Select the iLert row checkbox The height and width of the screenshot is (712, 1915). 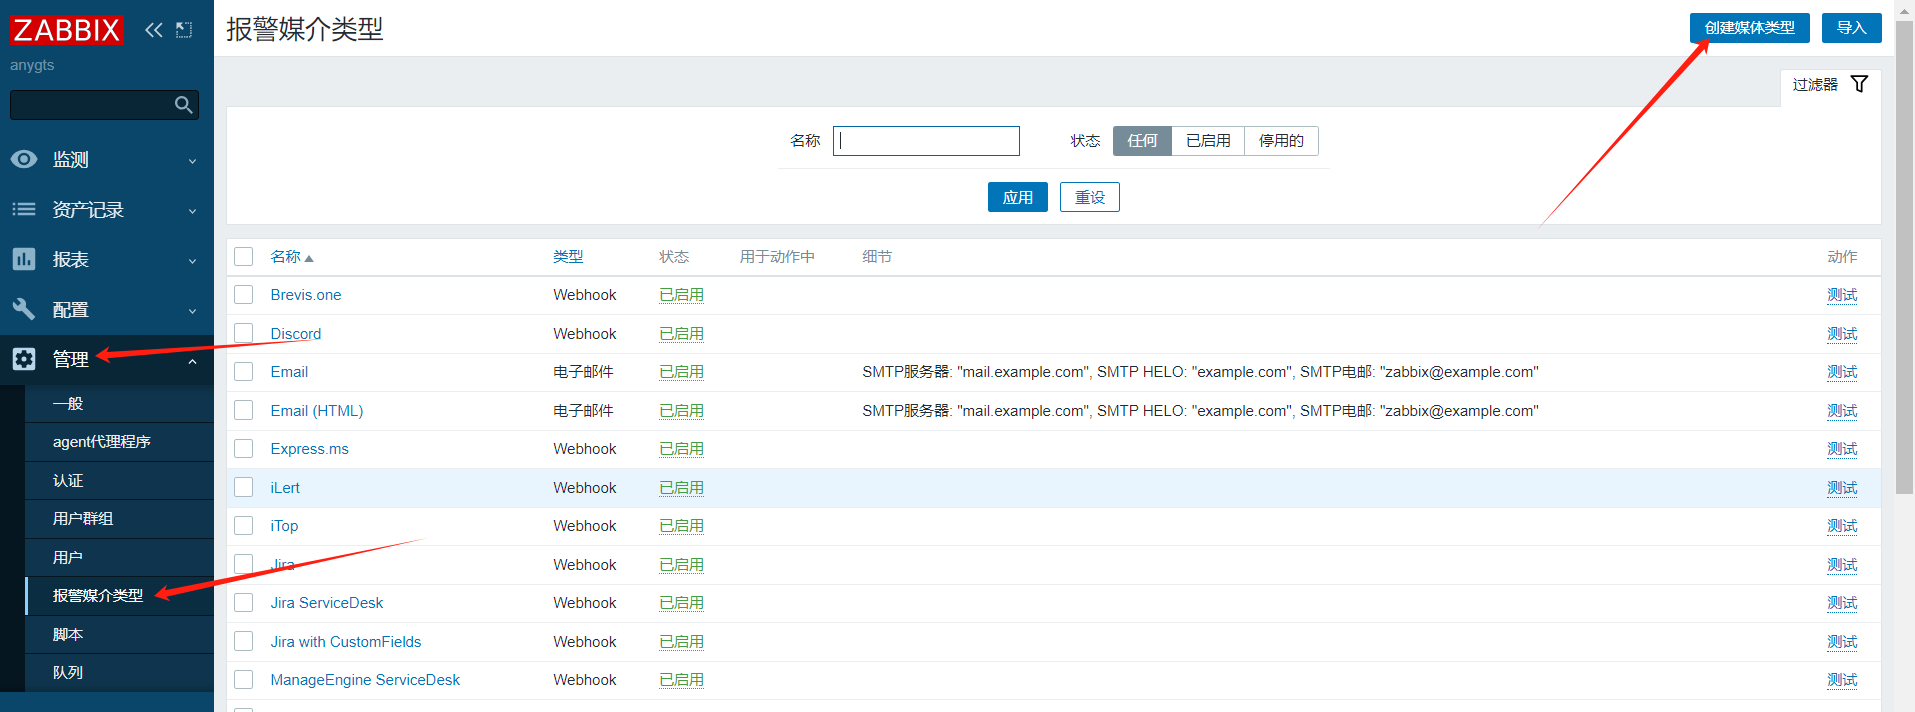(244, 488)
